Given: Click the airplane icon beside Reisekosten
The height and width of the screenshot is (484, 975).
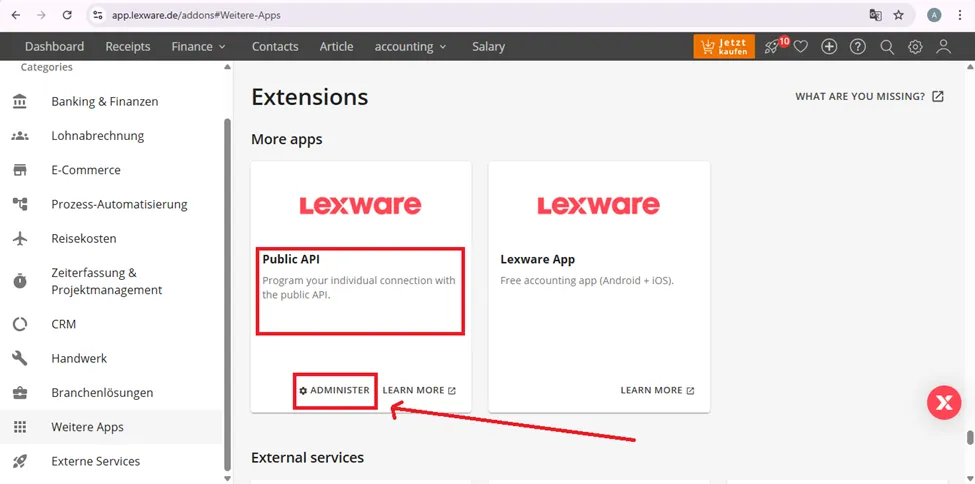Looking at the screenshot, I should click(20, 238).
